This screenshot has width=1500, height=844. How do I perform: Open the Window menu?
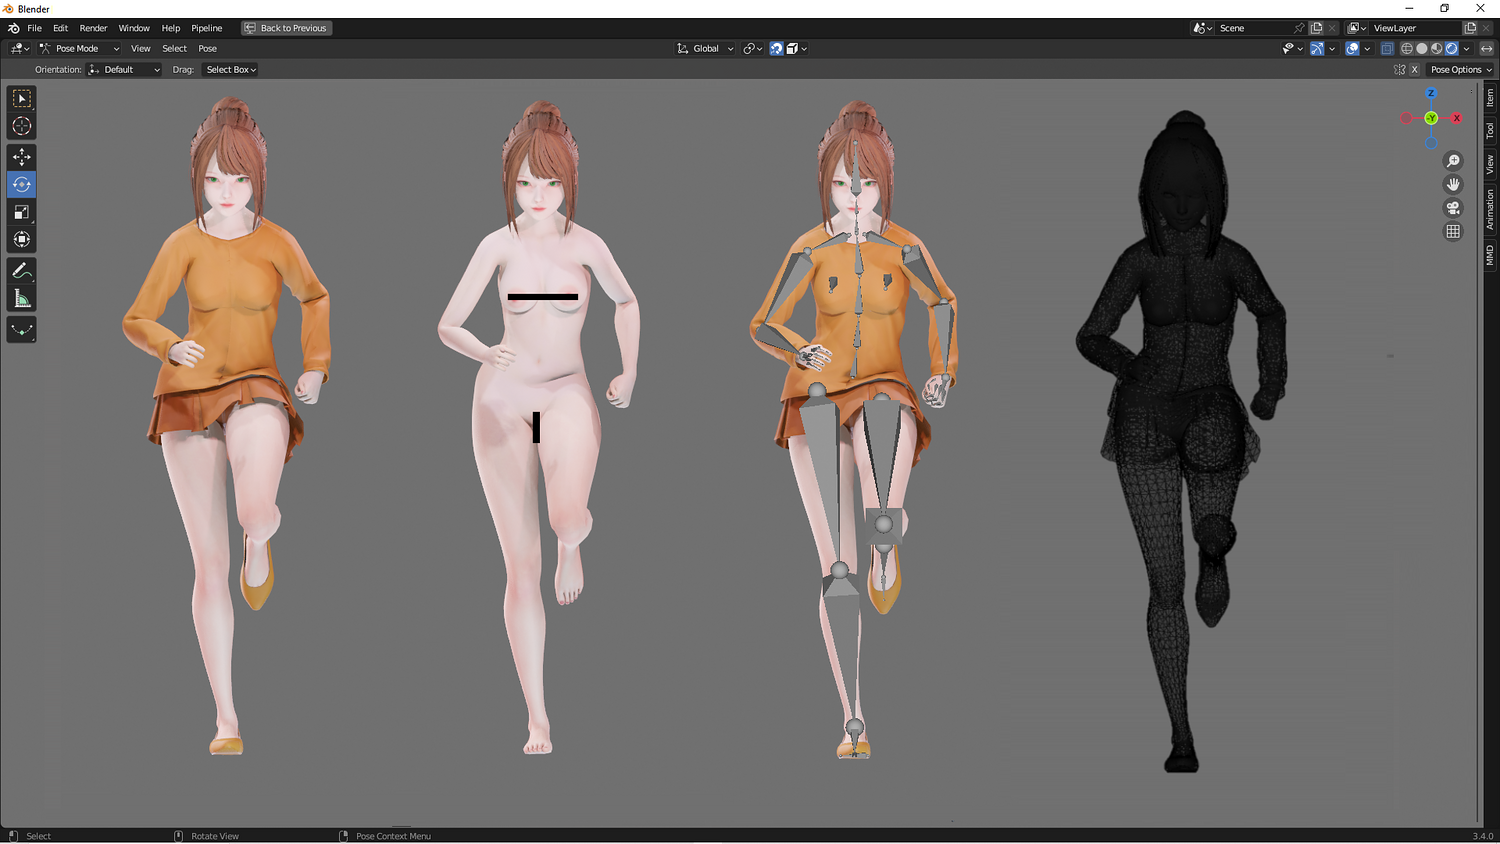point(134,28)
